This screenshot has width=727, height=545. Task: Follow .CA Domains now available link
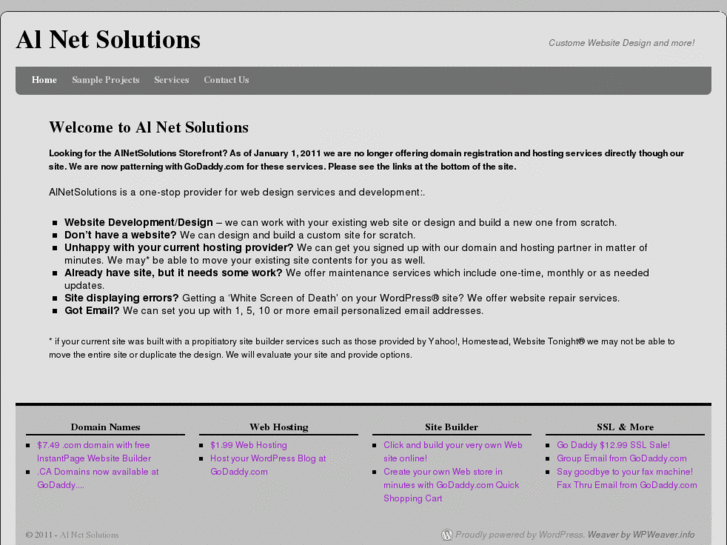pos(98,478)
